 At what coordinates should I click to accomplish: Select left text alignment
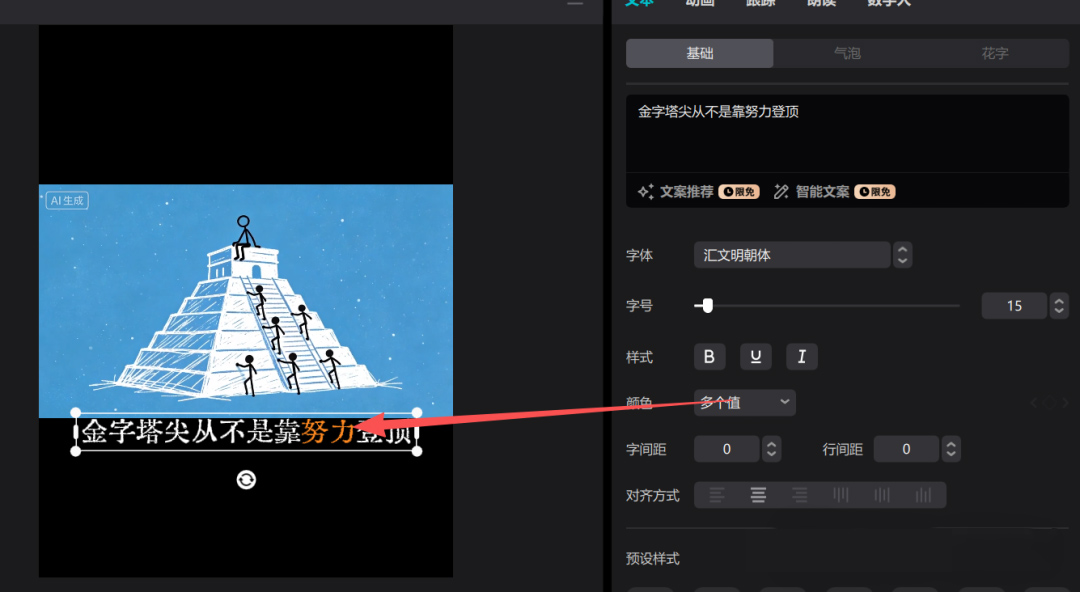pos(716,494)
